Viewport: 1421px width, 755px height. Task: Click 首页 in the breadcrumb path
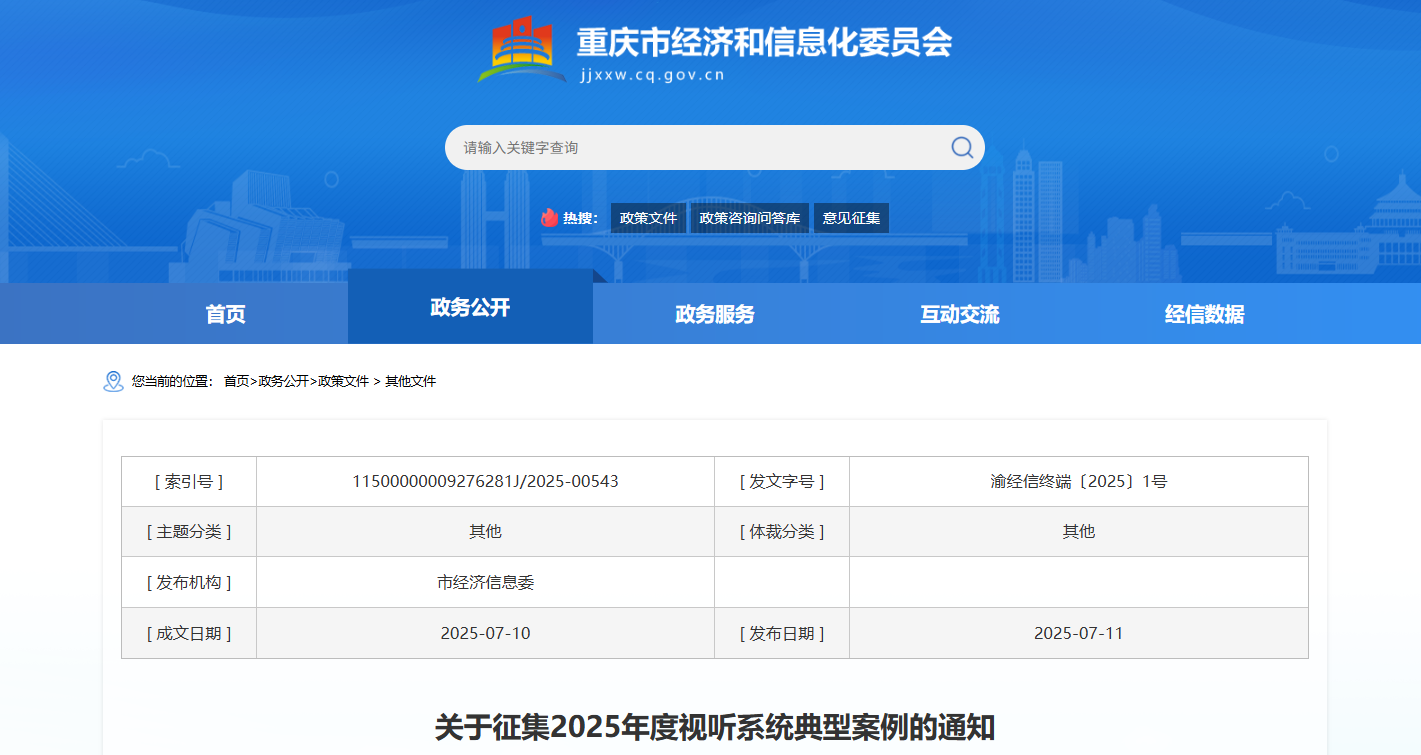[236, 381]
